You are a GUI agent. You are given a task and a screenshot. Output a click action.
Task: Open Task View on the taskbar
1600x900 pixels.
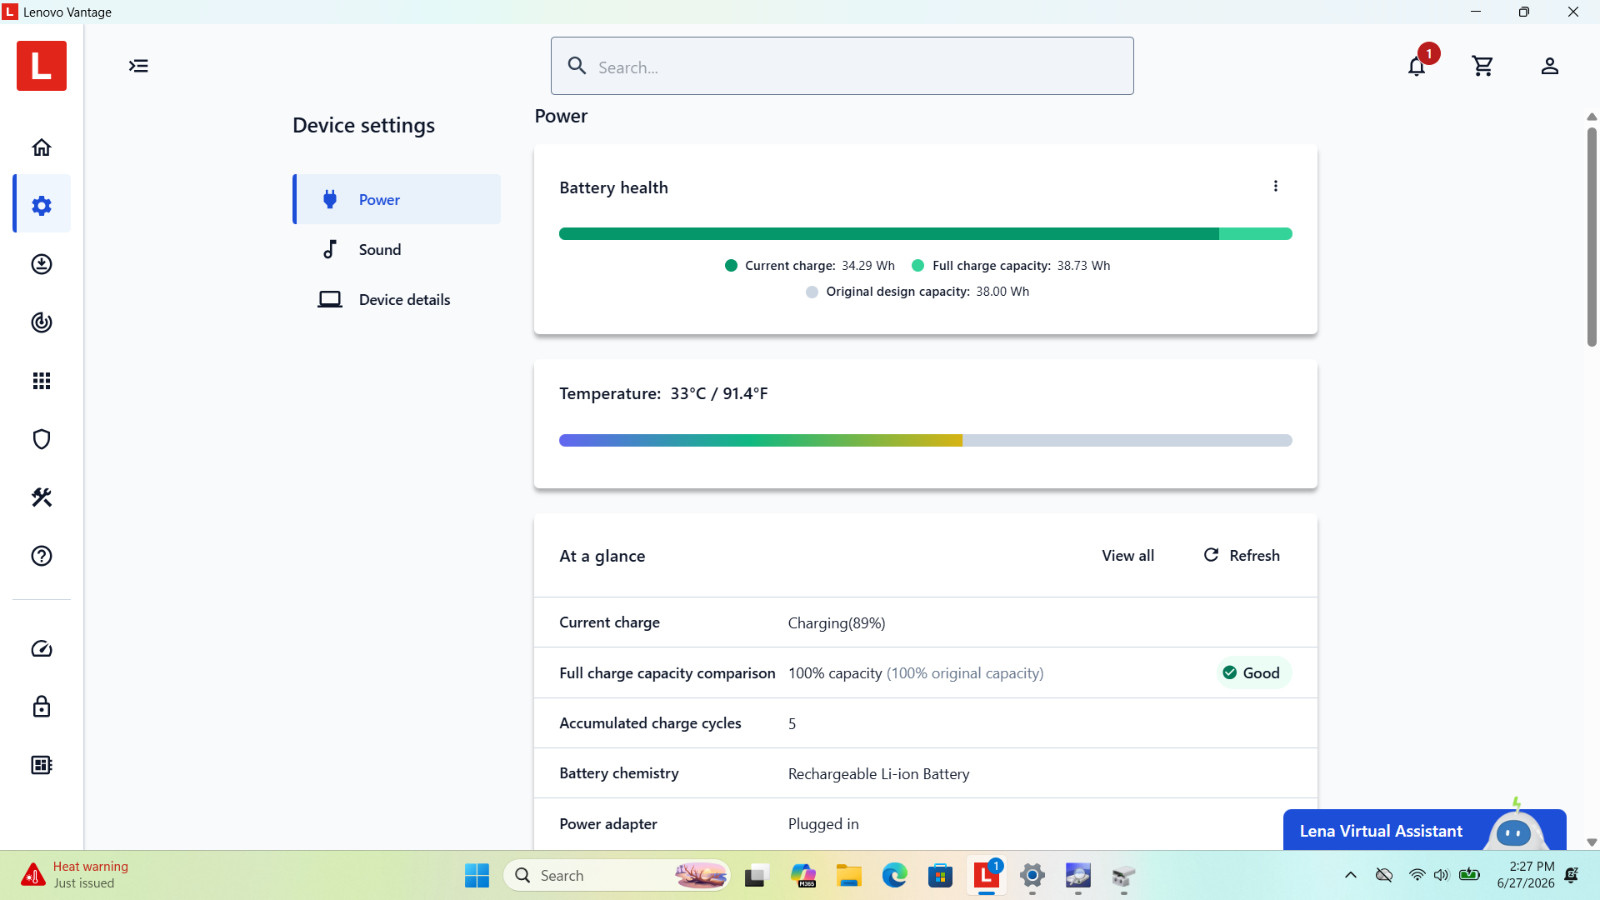point(755,876)
